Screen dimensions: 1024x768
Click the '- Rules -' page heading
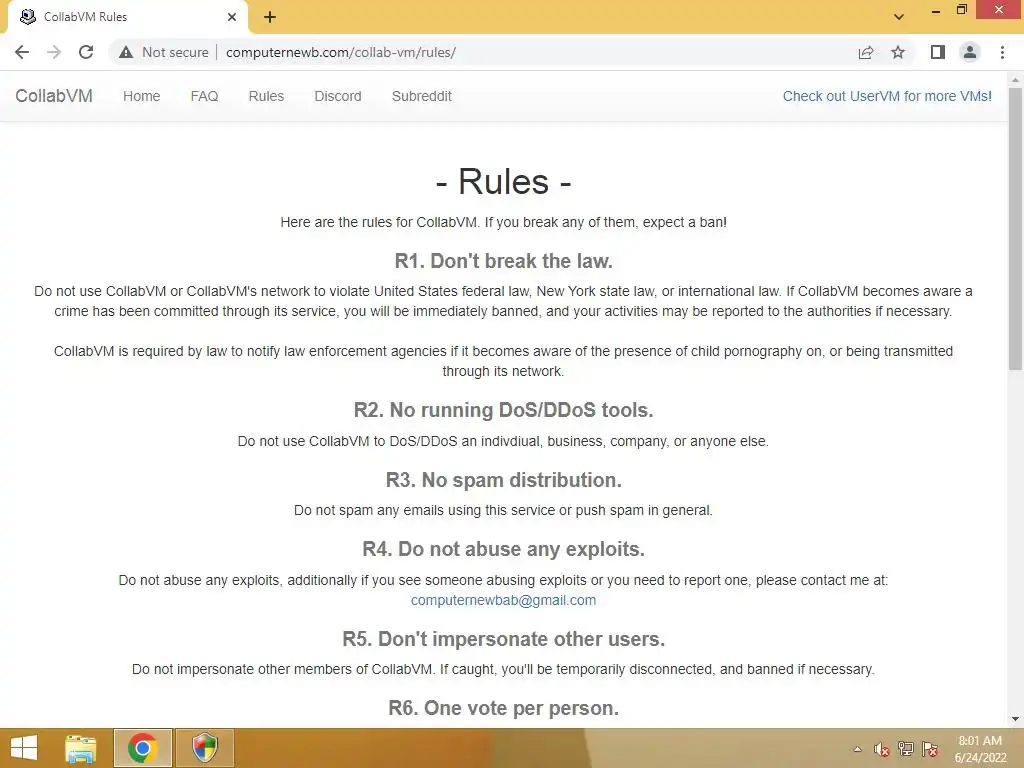[x=503, y=181]
